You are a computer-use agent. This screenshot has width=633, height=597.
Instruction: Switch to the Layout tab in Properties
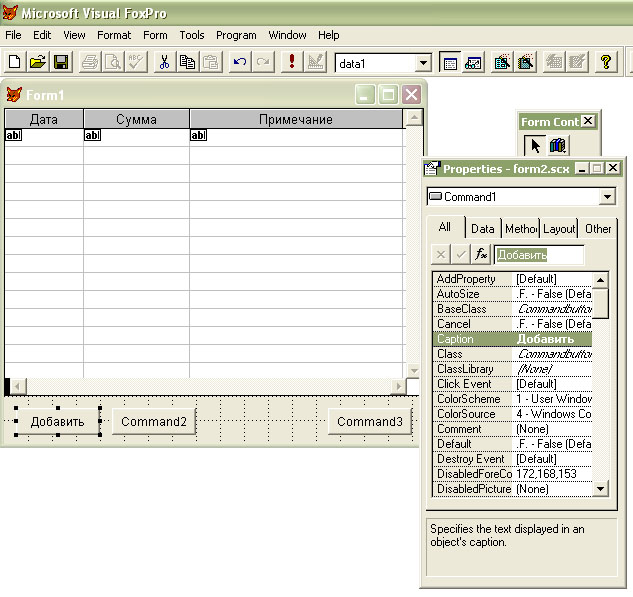[x=559, y=229]
